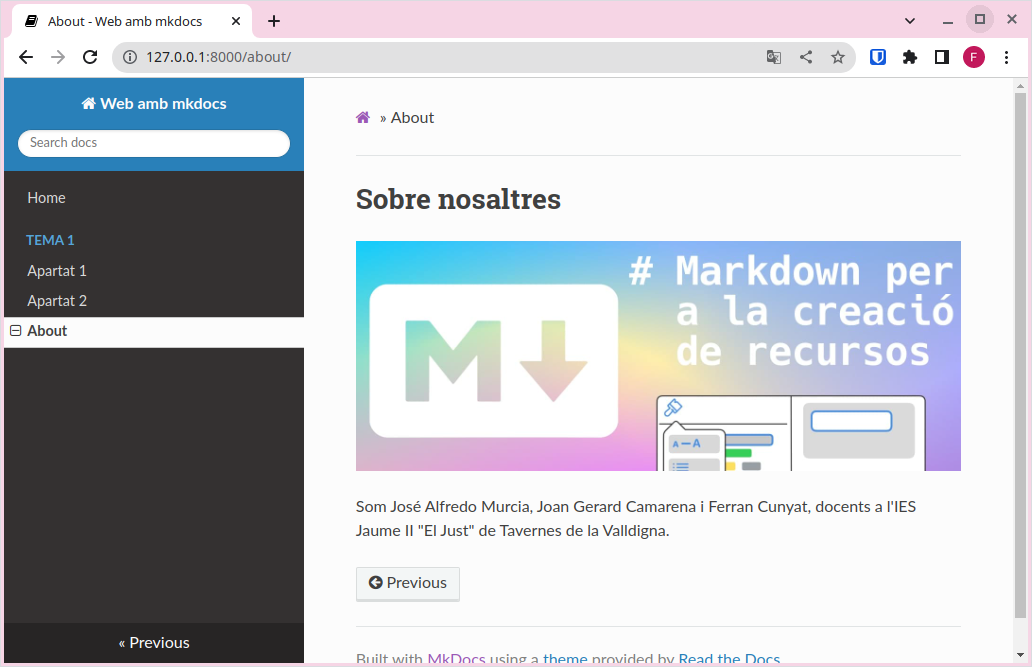Open Apartat 1 in the sidebar
The width and height of the screenshot is (1032, 667).
(57, 271)
